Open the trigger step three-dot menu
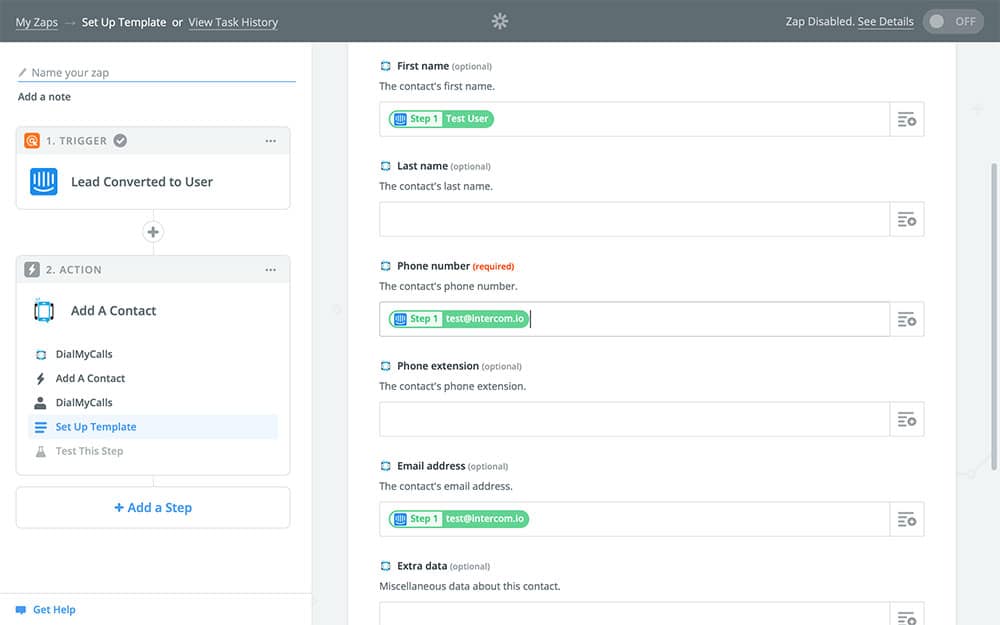 click(x=270, y=141)
